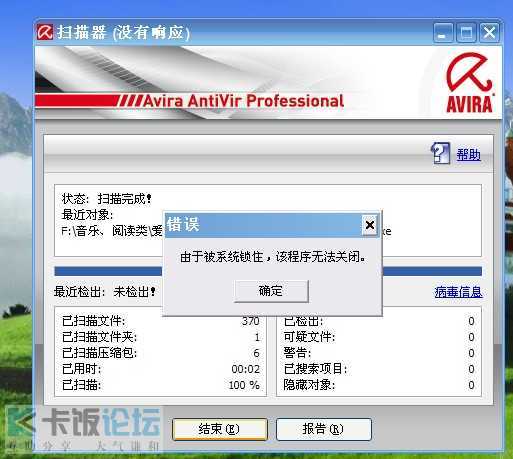Minimize the 扫描器 window
Image resolution: width=513 pixels, height=459 pixels.
(x=443, y=33)
